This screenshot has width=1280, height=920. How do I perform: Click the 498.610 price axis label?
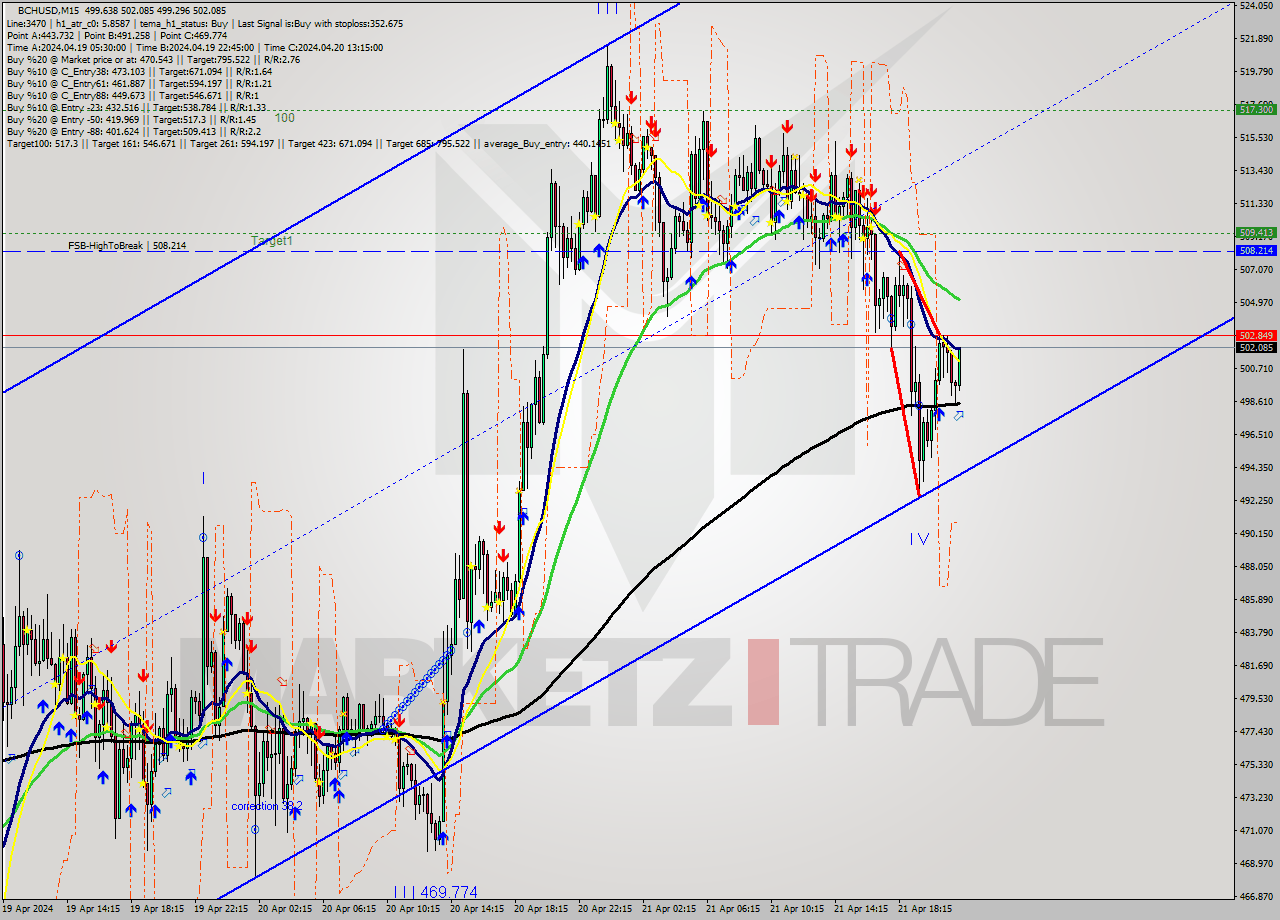click(x=1256, y=402)
